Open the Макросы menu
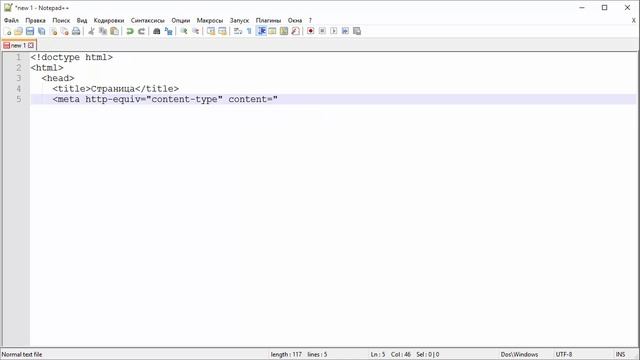640x360 pixels. (210, 20)
